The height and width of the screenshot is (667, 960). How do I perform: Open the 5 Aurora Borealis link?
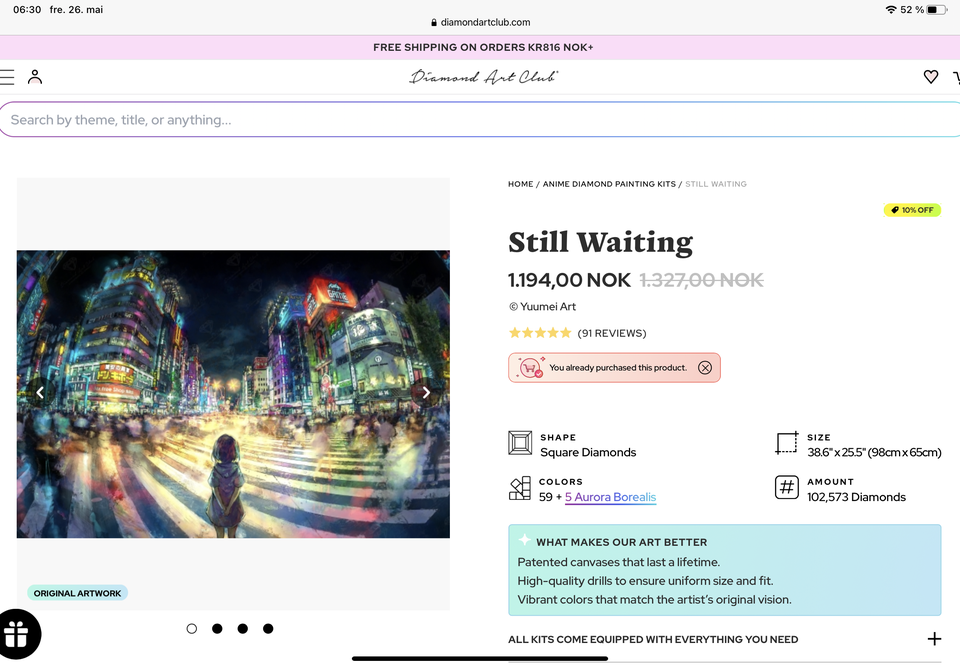click(x=610, y=497)
